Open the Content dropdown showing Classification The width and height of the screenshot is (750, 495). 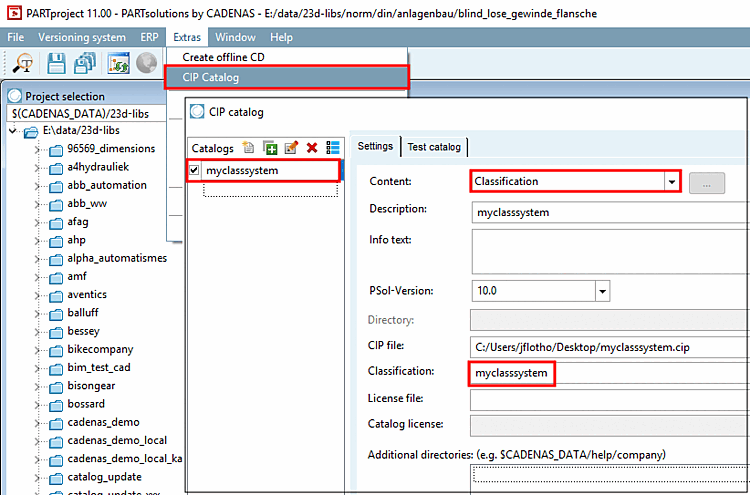(x=672, y=182)
